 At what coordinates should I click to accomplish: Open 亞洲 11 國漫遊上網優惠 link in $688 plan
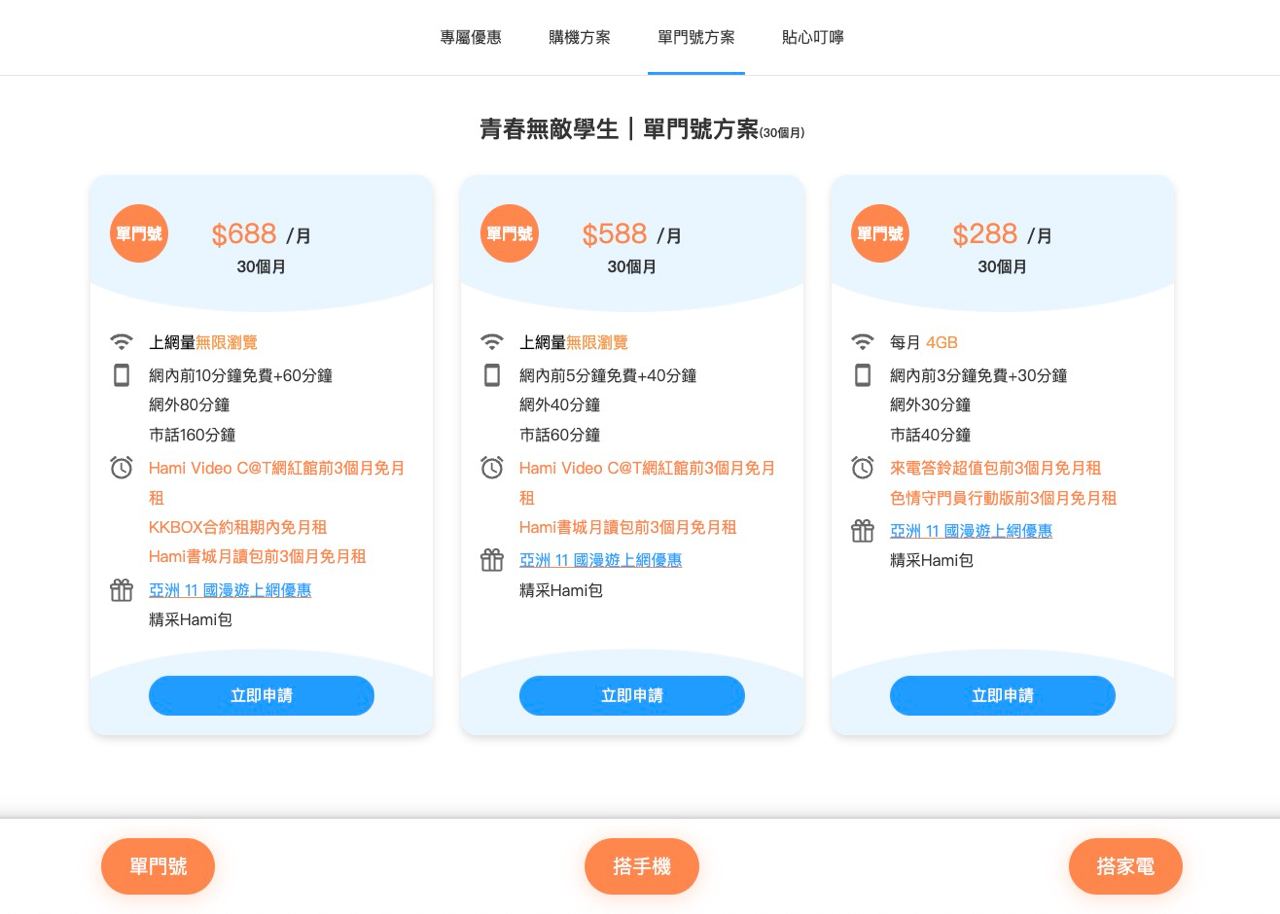click(230, 590)
